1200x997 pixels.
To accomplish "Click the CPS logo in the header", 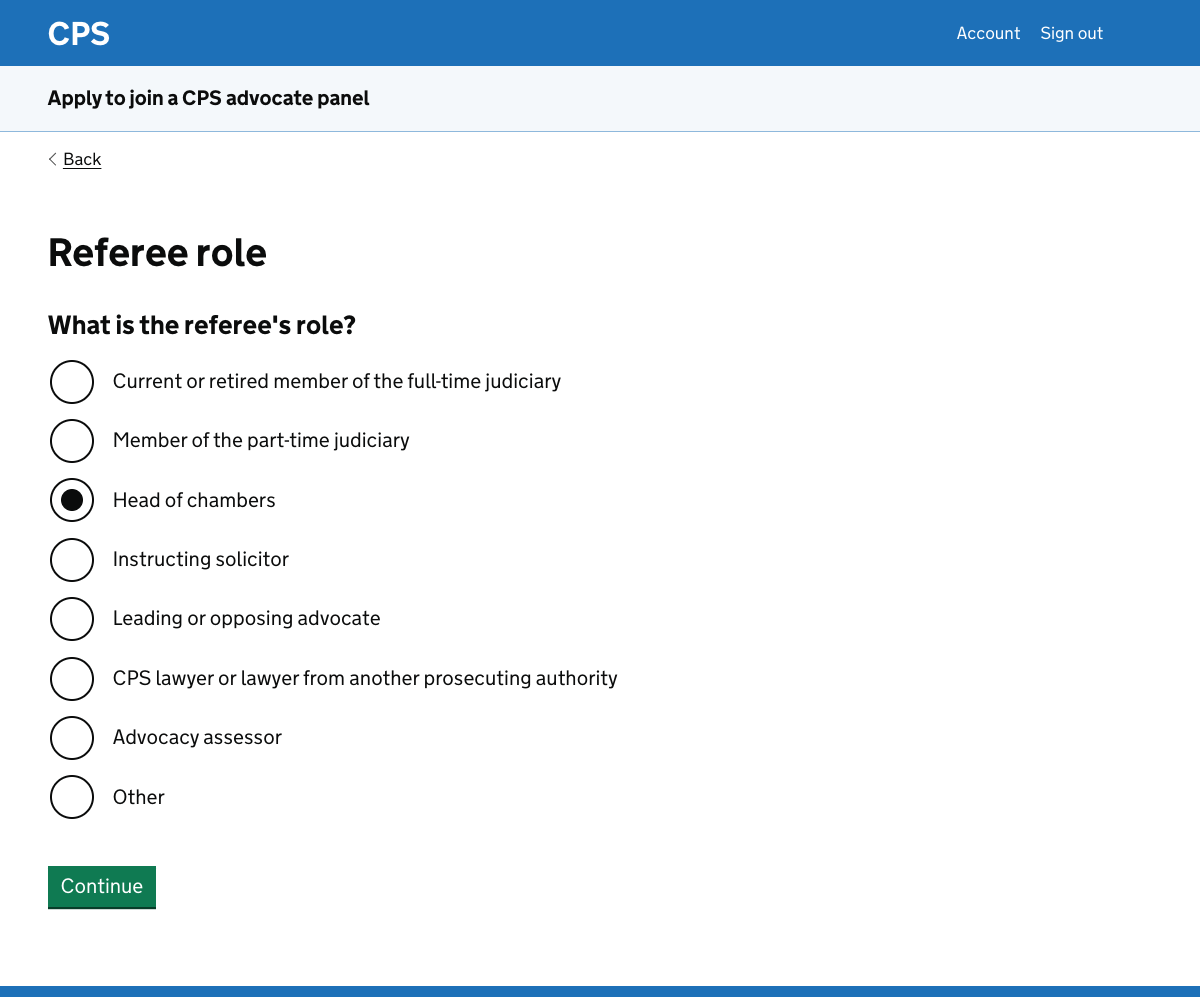I will click(78, 33).
